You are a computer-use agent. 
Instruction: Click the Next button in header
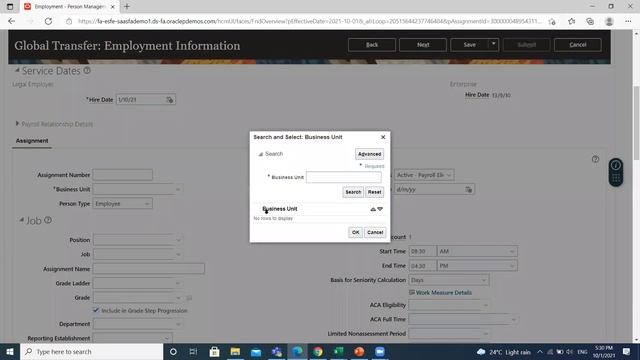click(423, 44)
